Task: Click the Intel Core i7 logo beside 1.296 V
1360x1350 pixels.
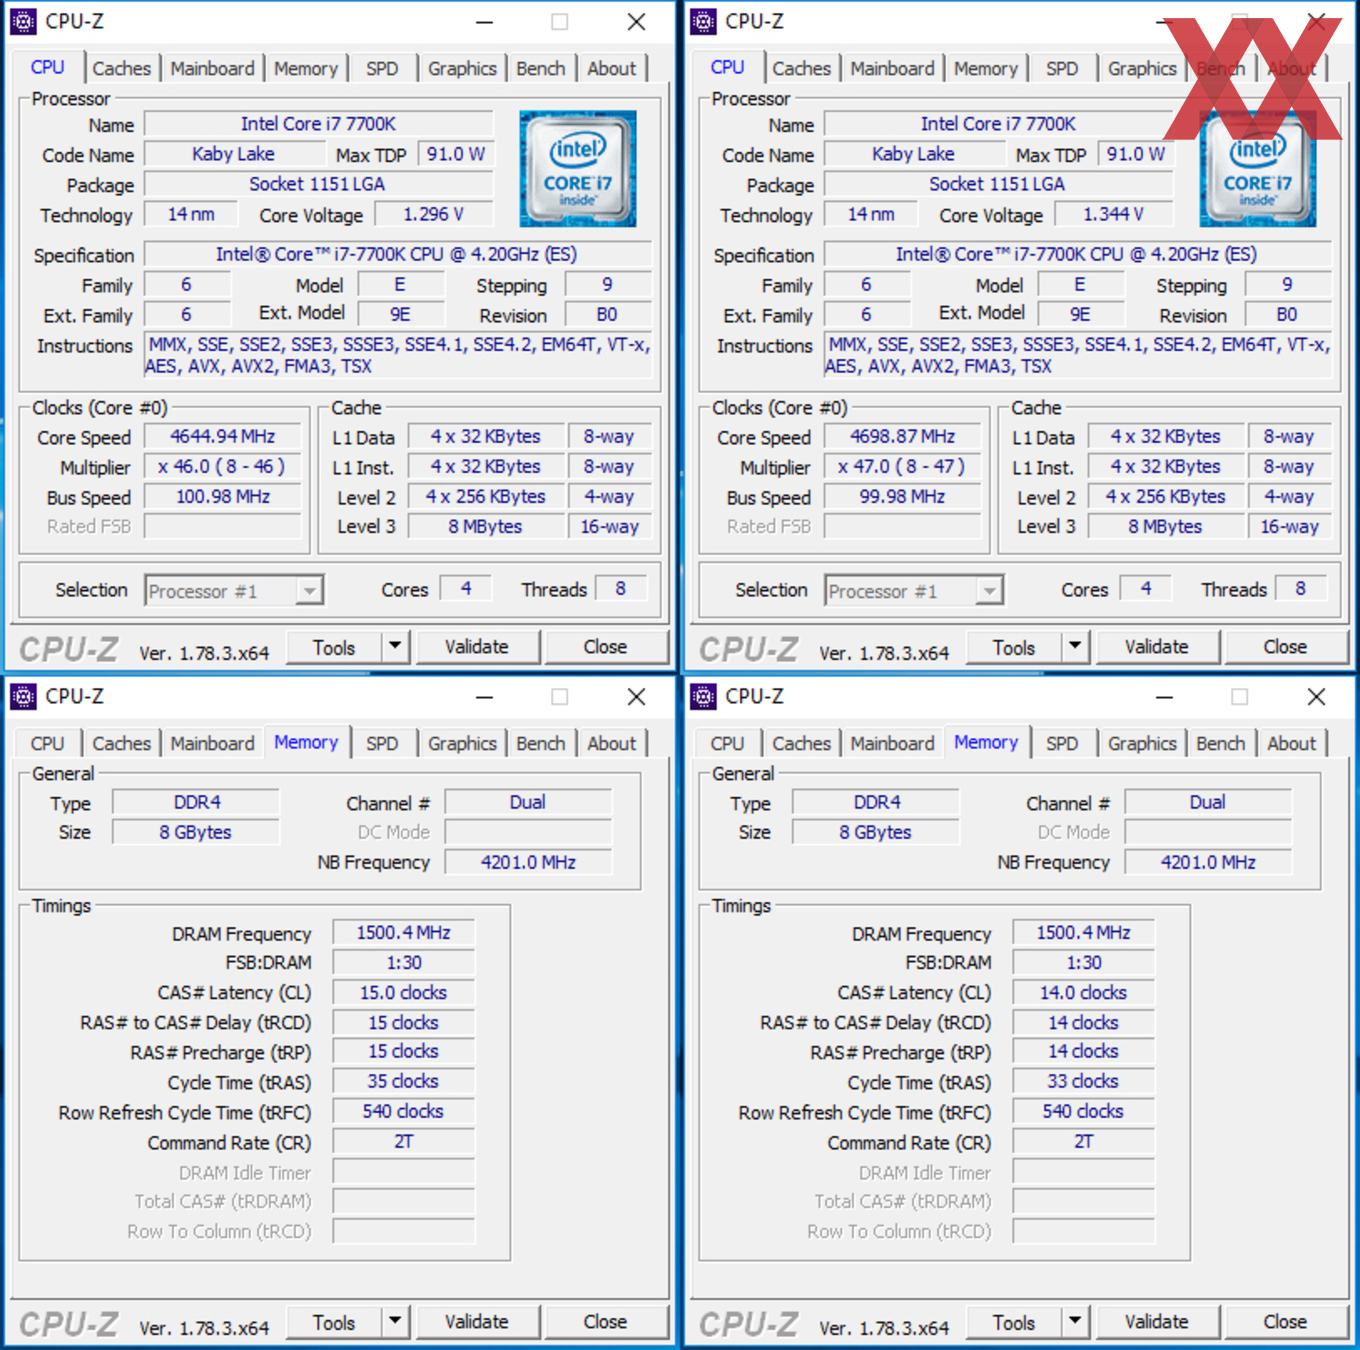Action: click(x=578, y=169)
